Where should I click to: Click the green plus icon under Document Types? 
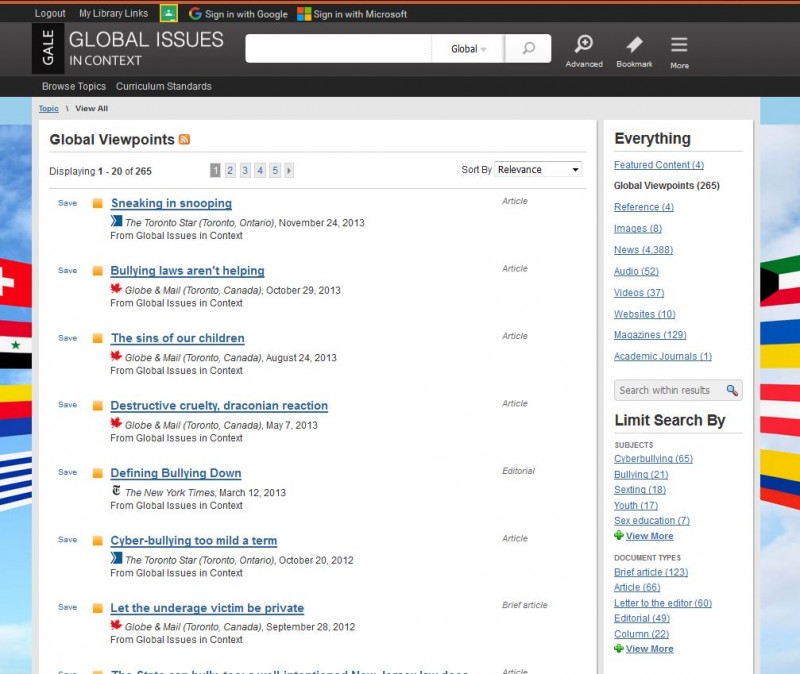click(x=618, y=648)
